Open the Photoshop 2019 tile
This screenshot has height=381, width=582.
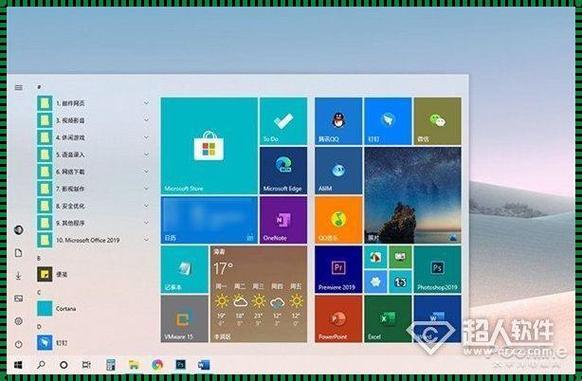437,269
